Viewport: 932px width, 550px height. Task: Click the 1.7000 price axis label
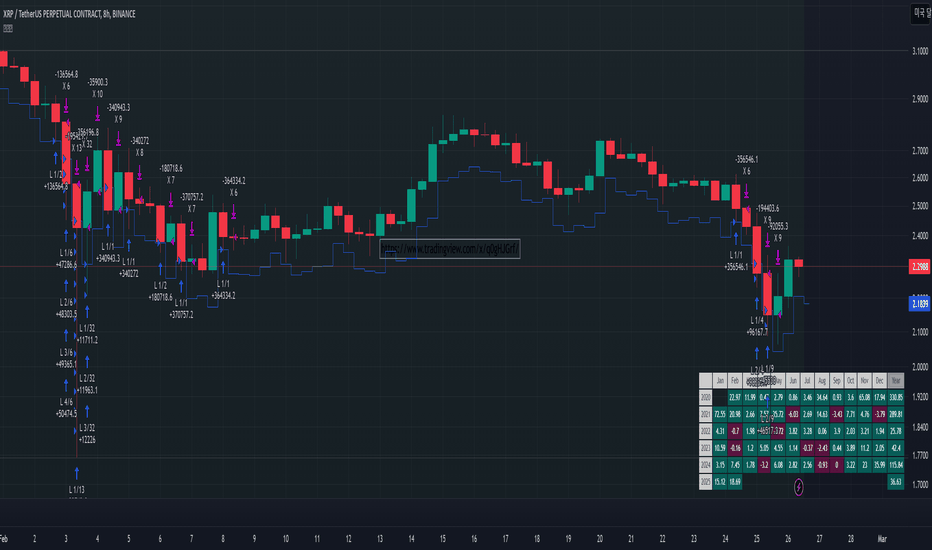[x=920, y=485]
